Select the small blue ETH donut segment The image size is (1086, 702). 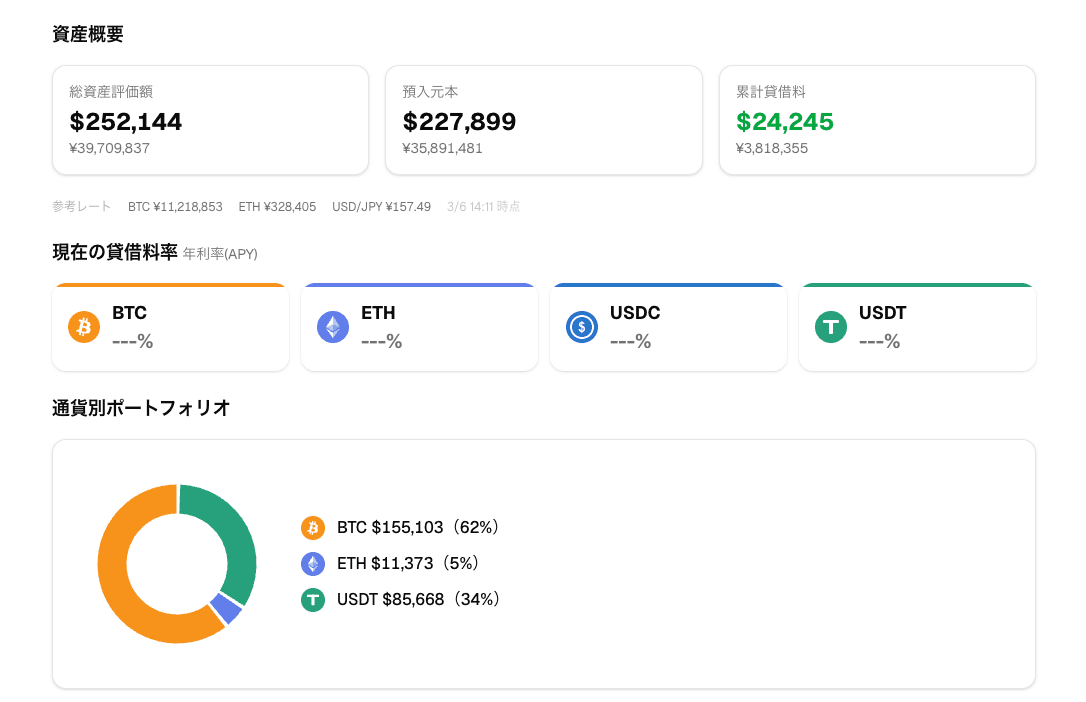click(226, 608)
